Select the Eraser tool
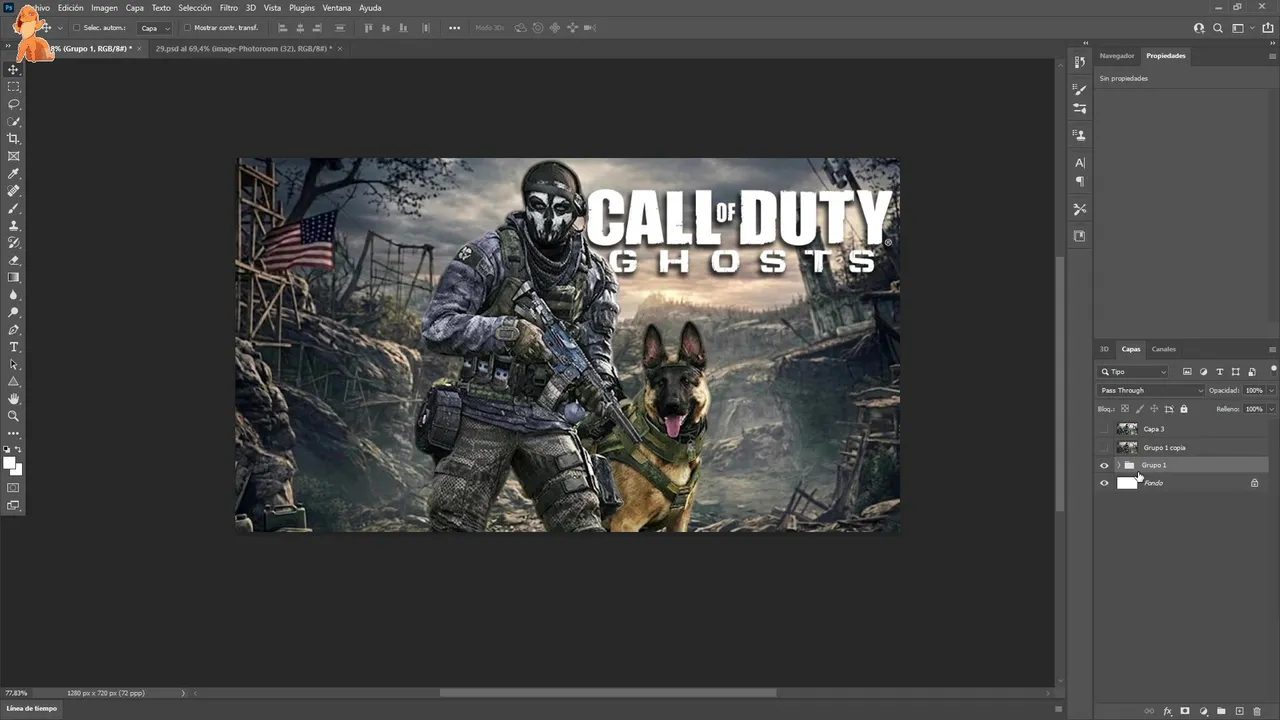Image resolution: width=1280 pixels, height=720 pixels. [14, 260]
